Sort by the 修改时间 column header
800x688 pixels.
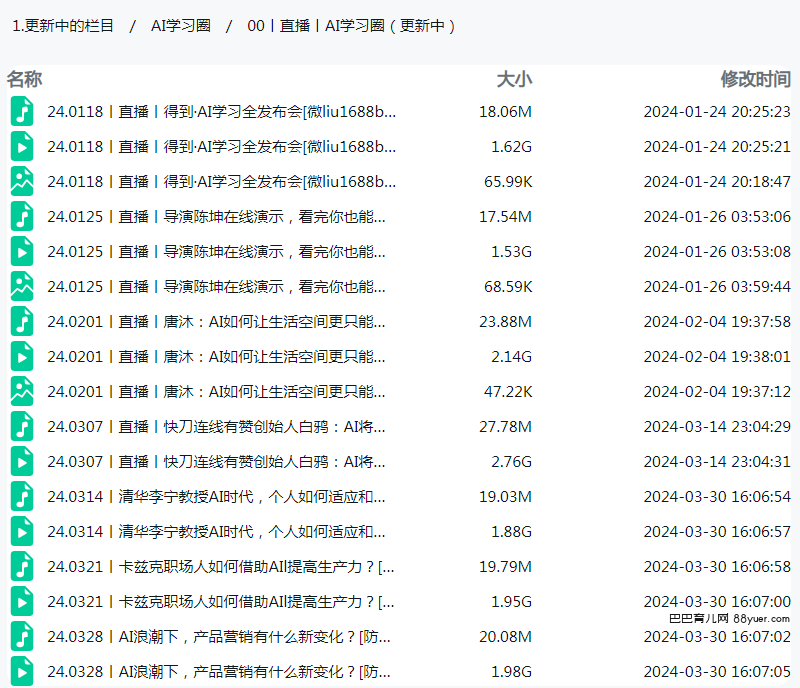(756, 79)
